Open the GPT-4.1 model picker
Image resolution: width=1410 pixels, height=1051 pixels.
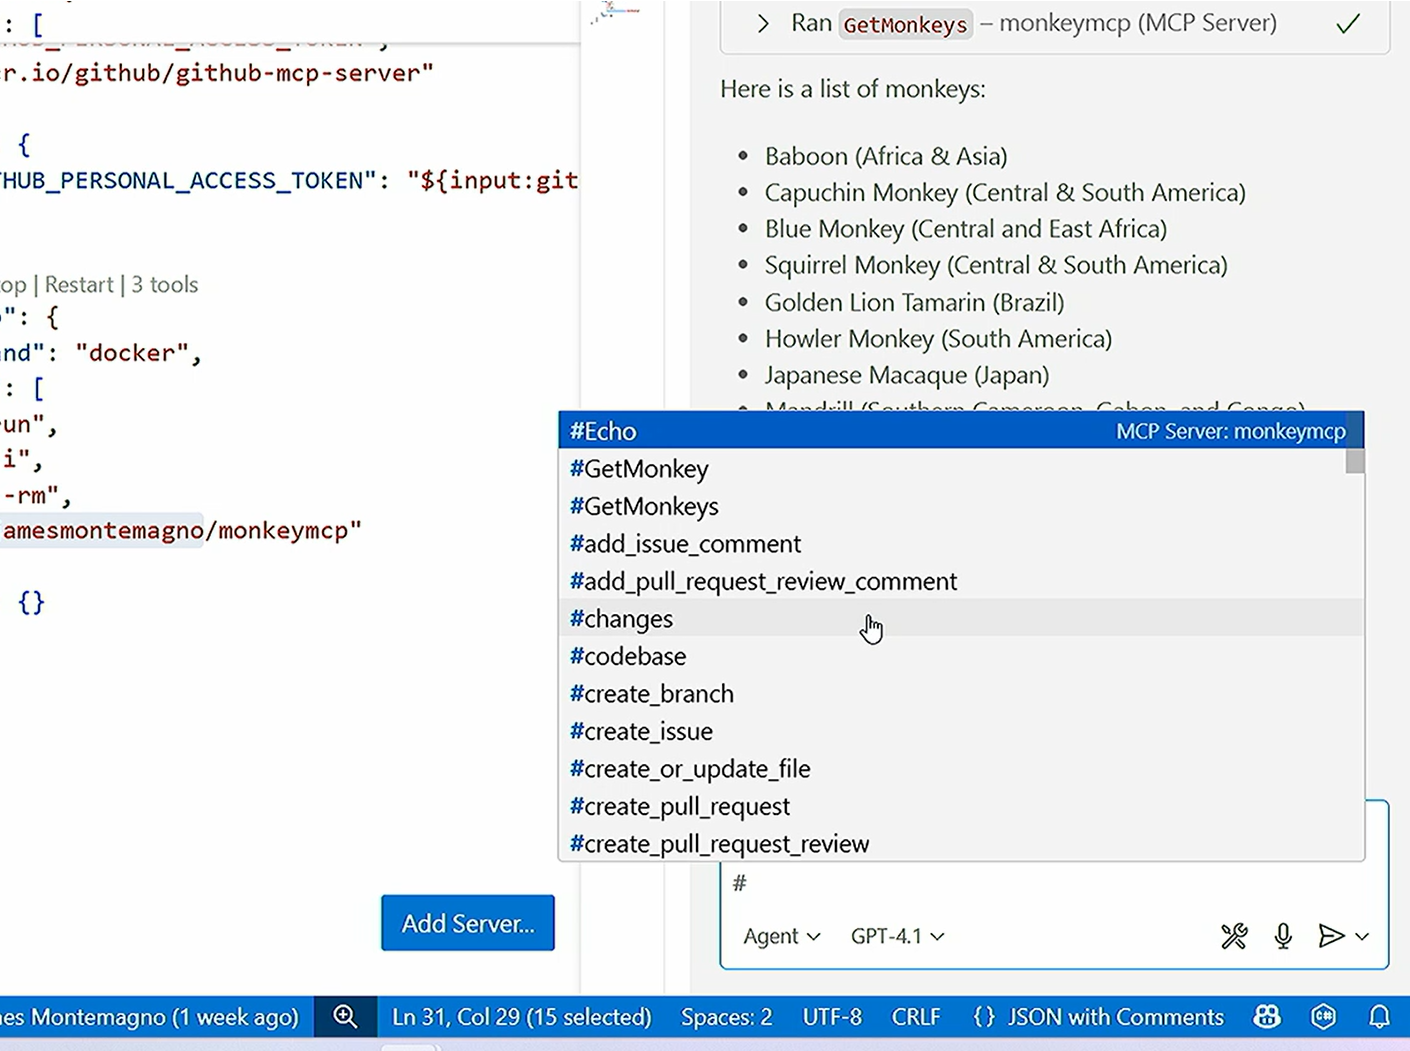pyautogui.click(x=897, y=936)
